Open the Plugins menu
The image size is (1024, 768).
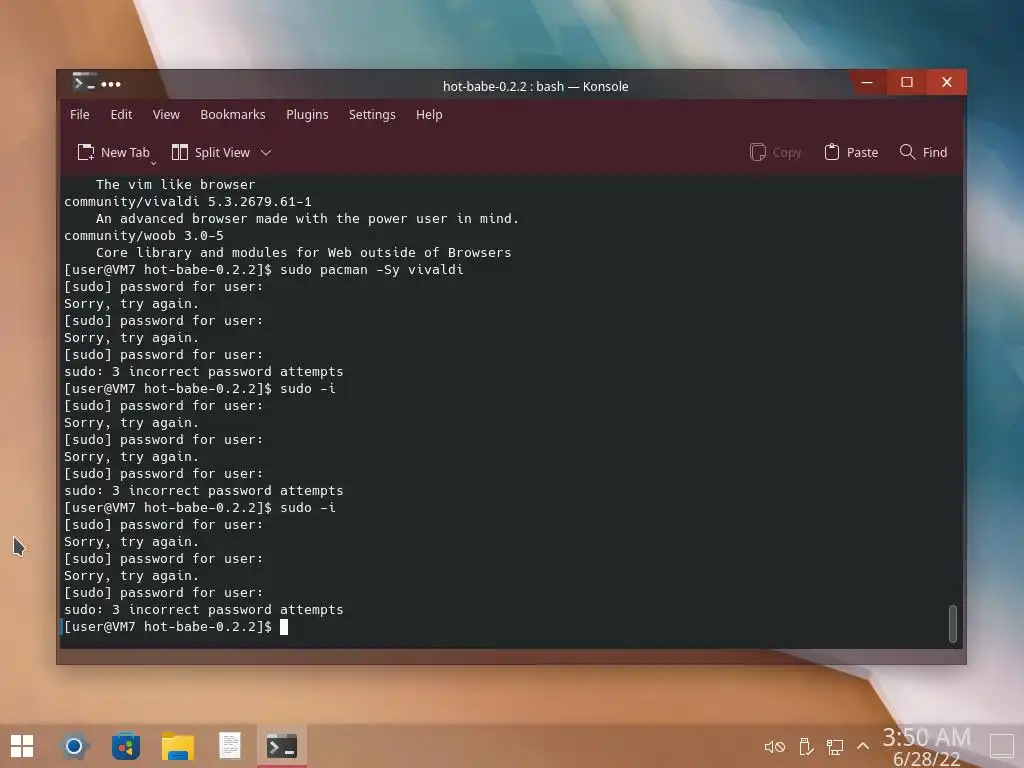(307, 114)
